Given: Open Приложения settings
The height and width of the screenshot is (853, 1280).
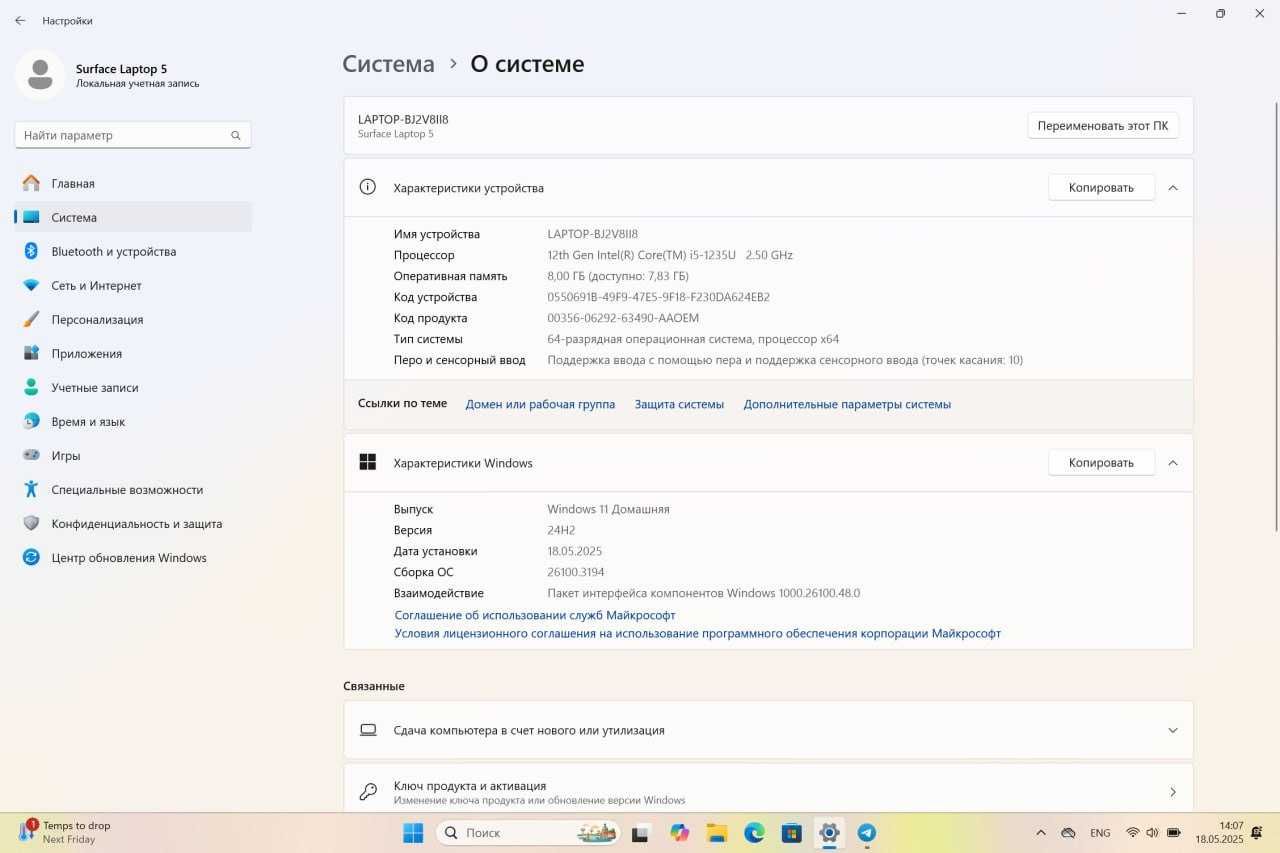Looking at the screenshot, I should (x=133, y=353).
